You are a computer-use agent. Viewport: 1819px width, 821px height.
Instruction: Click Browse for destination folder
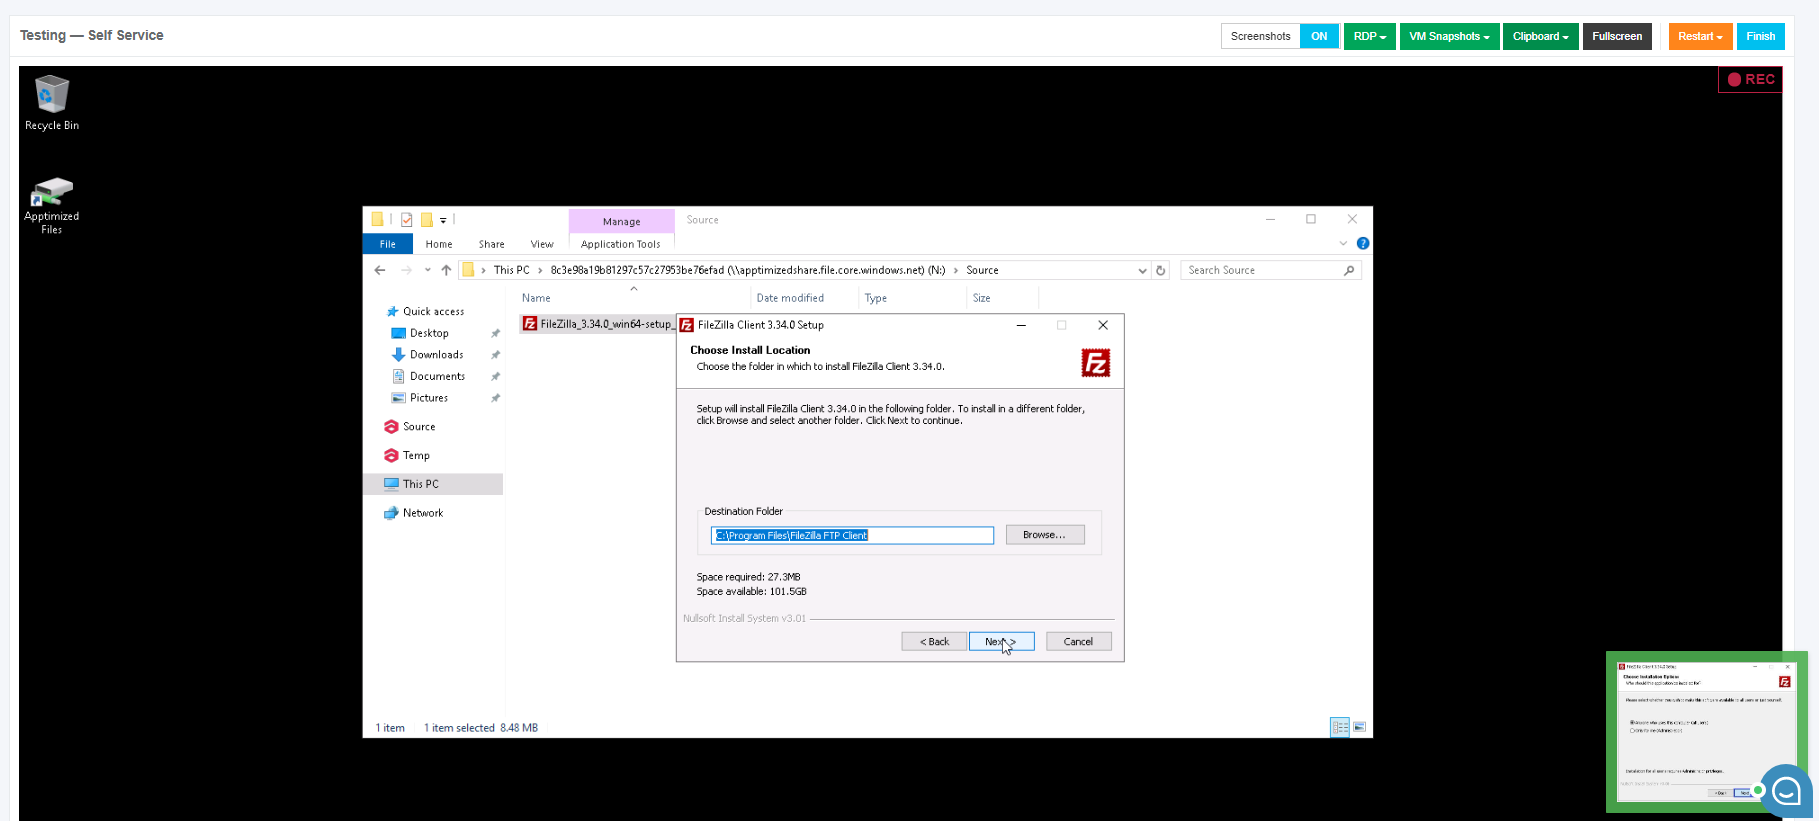(x=1045, y=535)
